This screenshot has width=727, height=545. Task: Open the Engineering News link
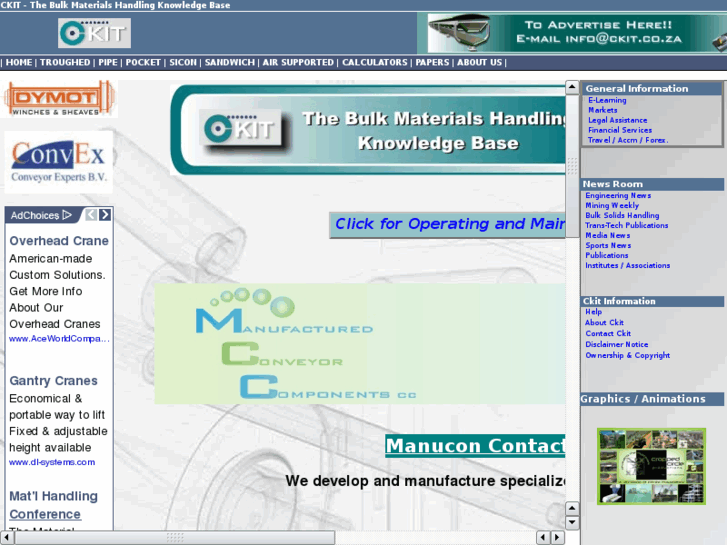(x=618, y=196)
